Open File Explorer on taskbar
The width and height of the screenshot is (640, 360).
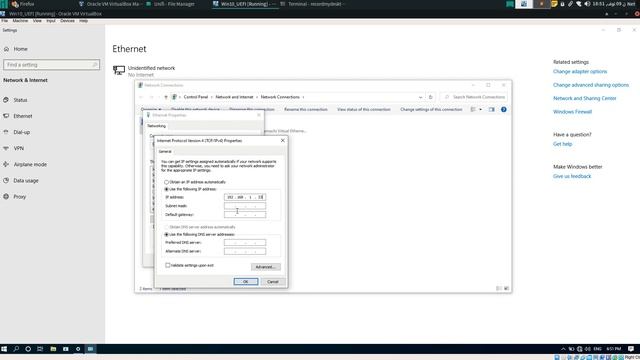click(53, 349)
